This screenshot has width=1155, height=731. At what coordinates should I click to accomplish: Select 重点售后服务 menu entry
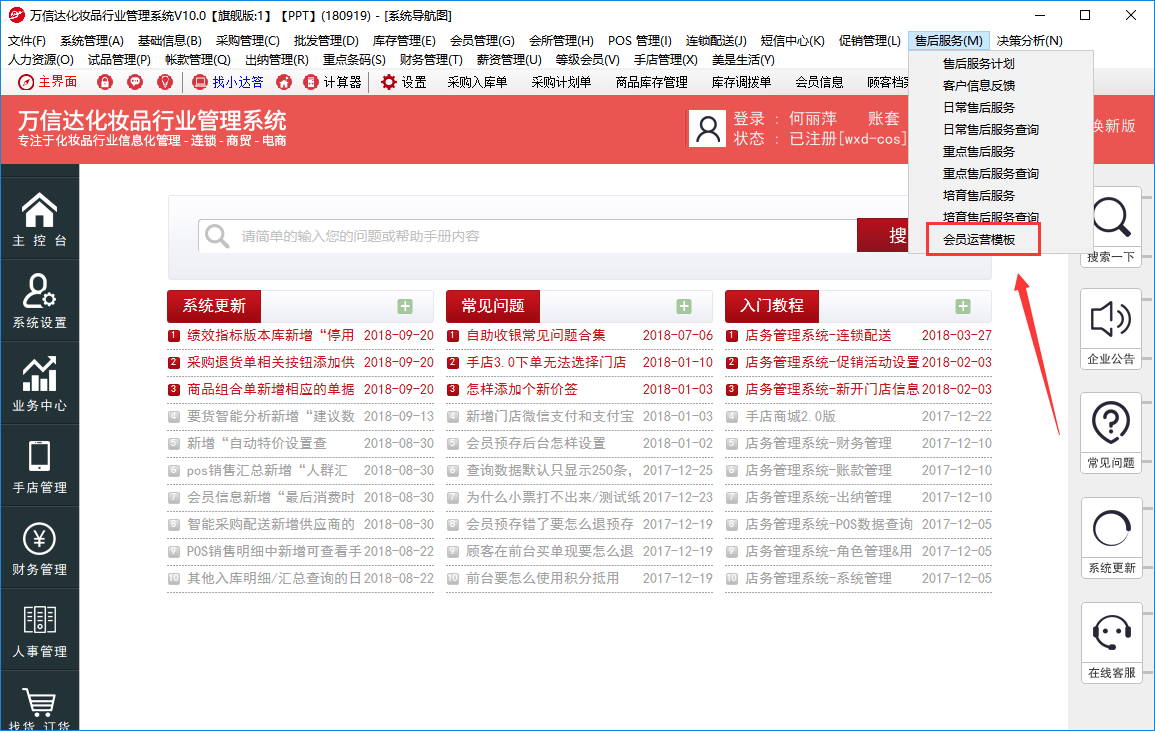click(x=978, y=152)
